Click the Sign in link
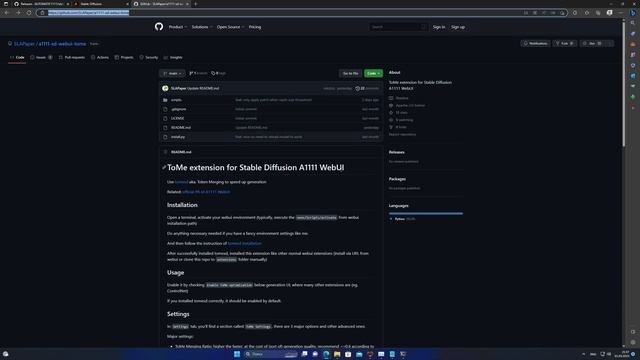Viewport: 640px width, 360px height. tap(439, 27)
